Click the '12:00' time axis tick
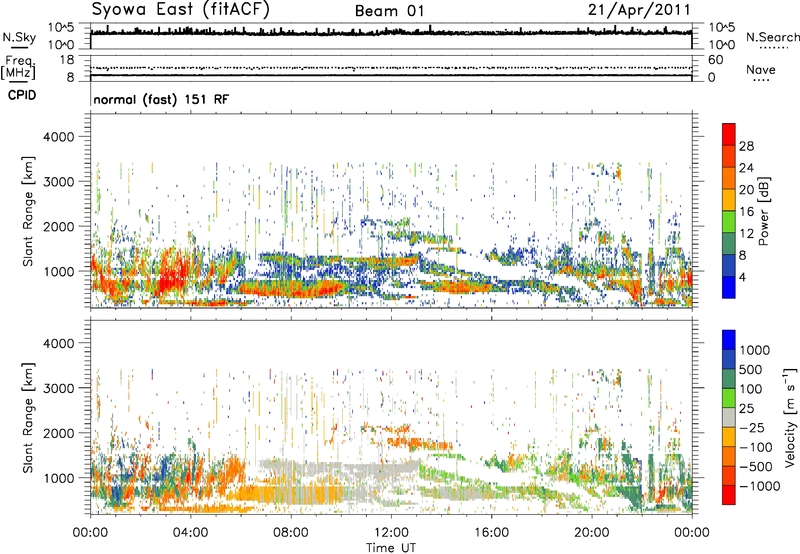Viewport: 800px width, 554px height. [x=391, y=533]
